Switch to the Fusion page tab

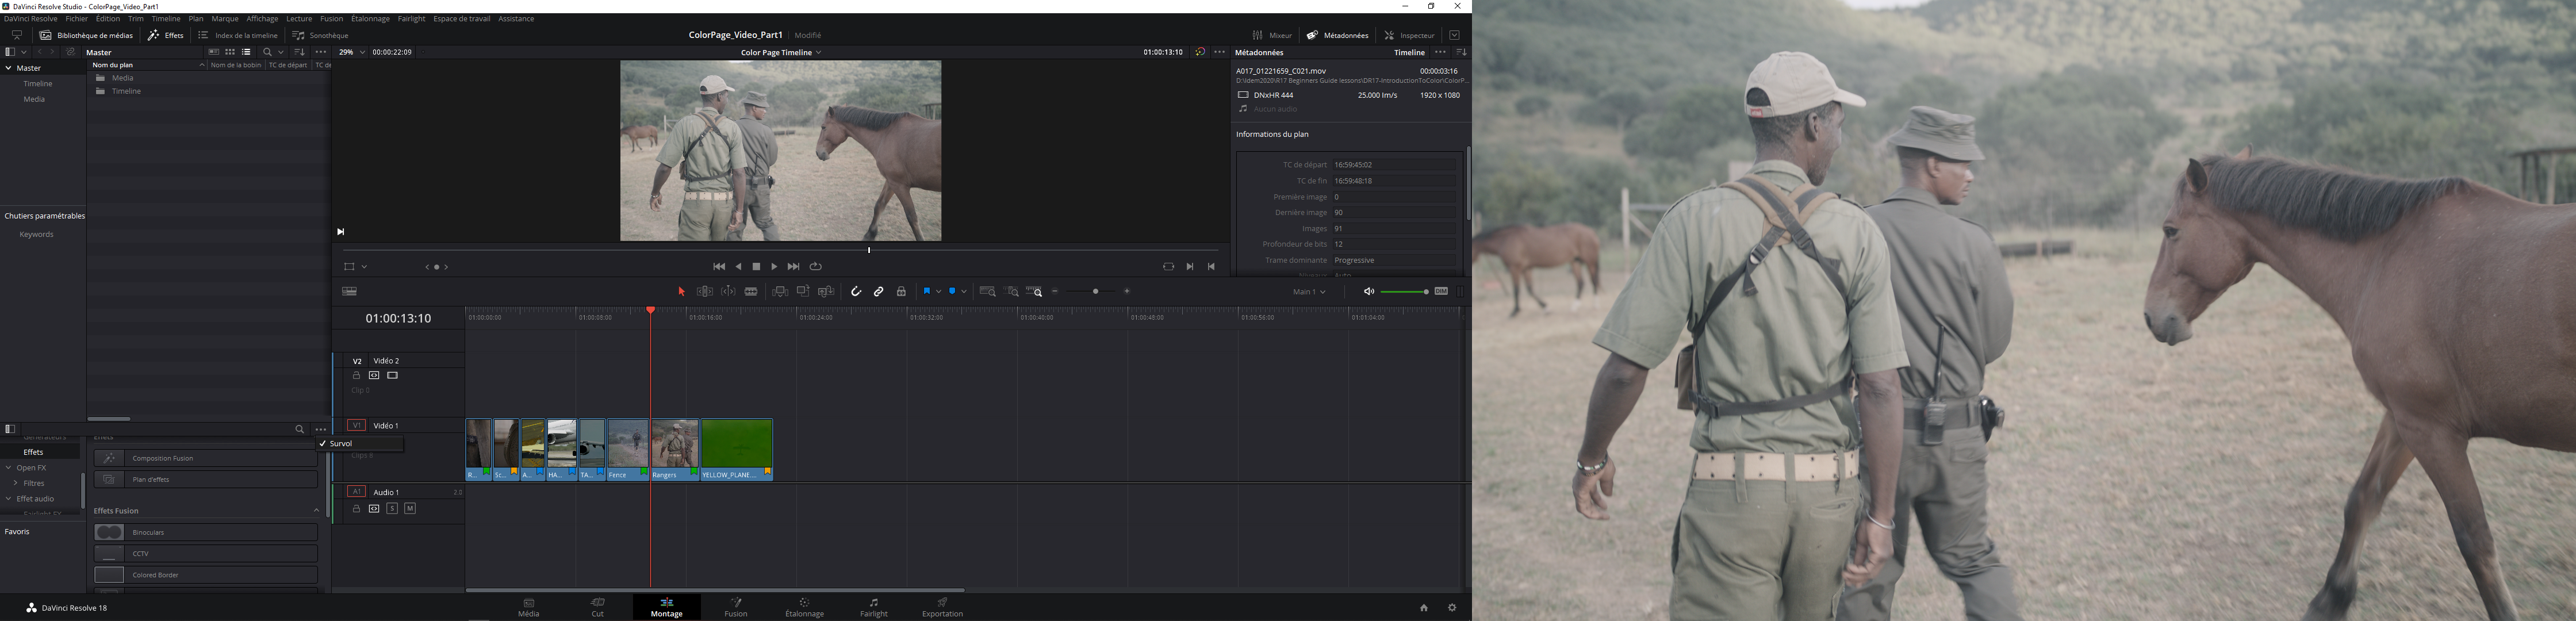[736, 607]
